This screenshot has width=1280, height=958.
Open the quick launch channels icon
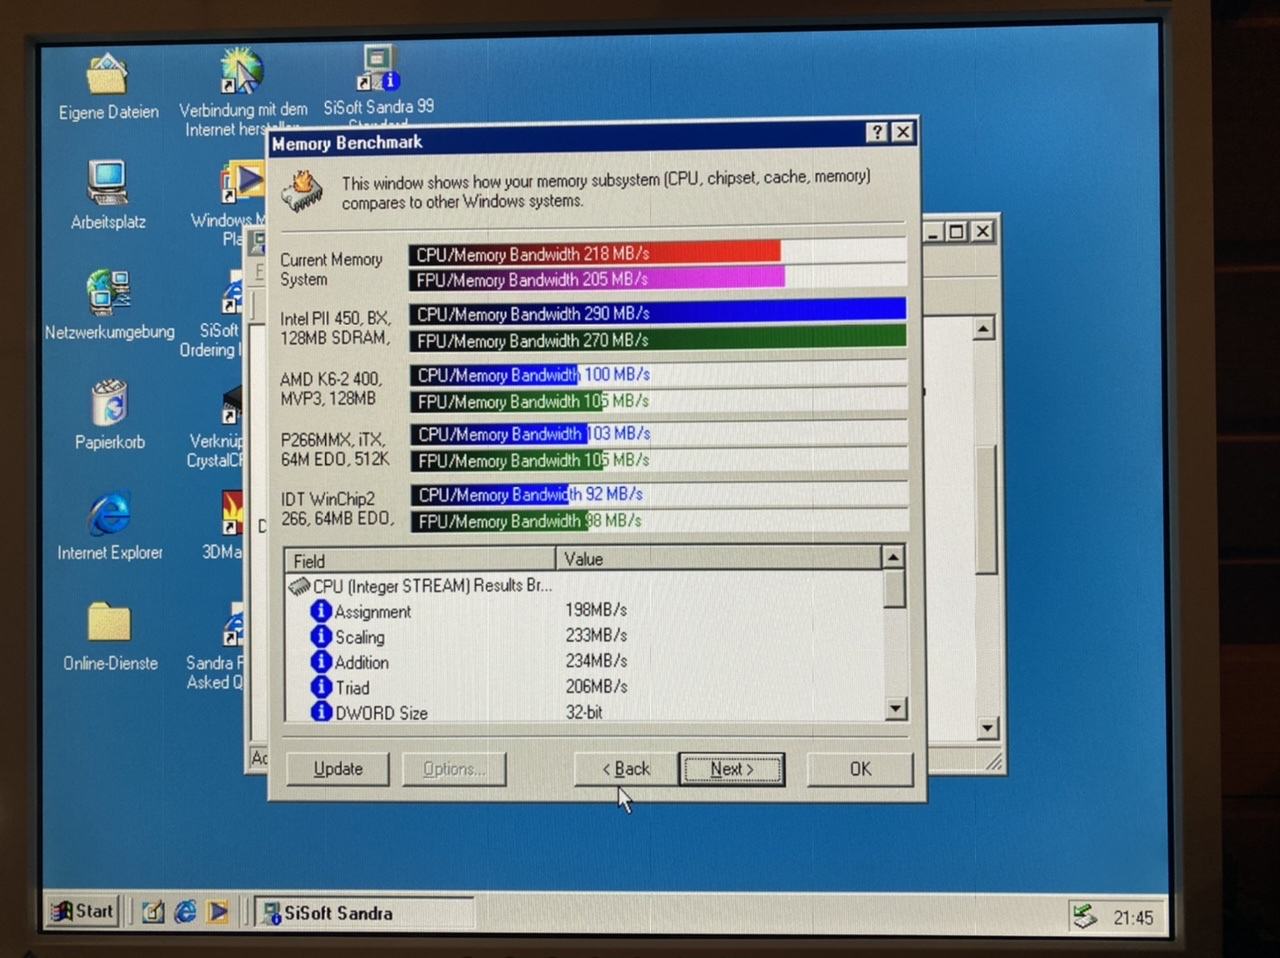(217, 912)
